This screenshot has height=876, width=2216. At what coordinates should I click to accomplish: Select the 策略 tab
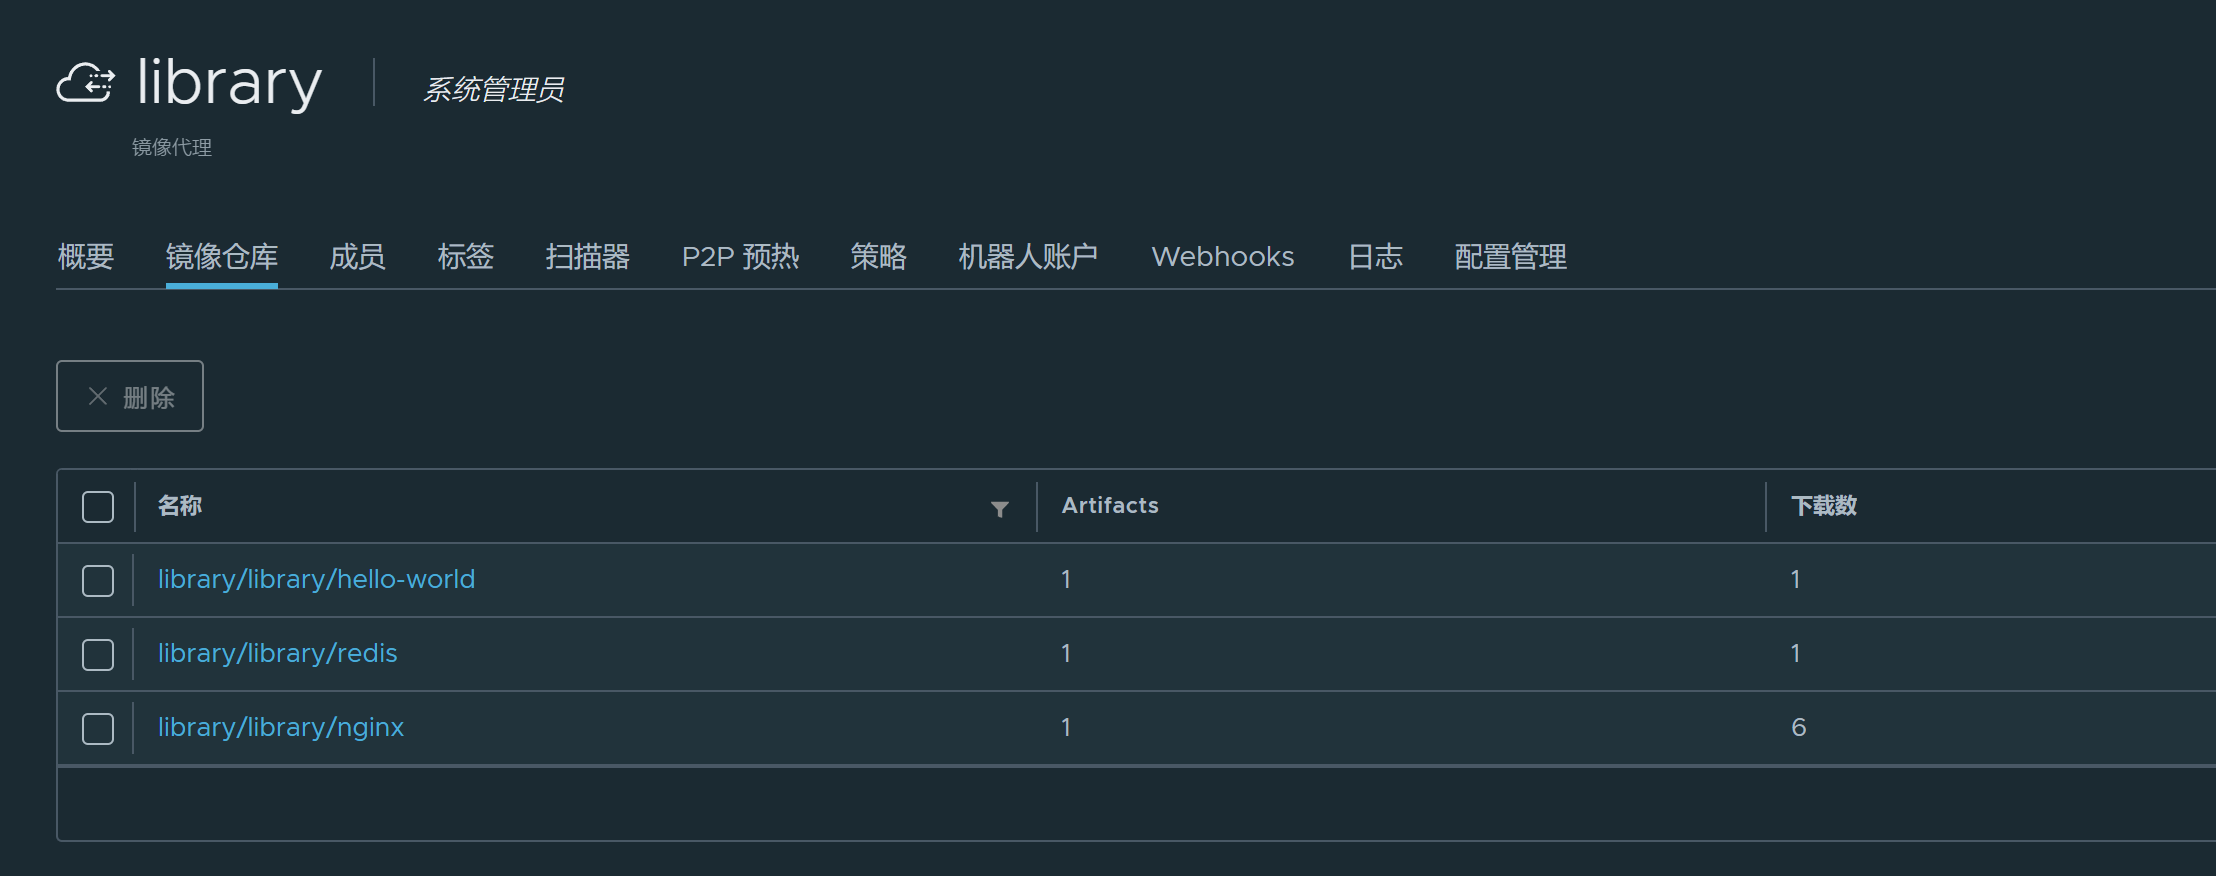878,257
